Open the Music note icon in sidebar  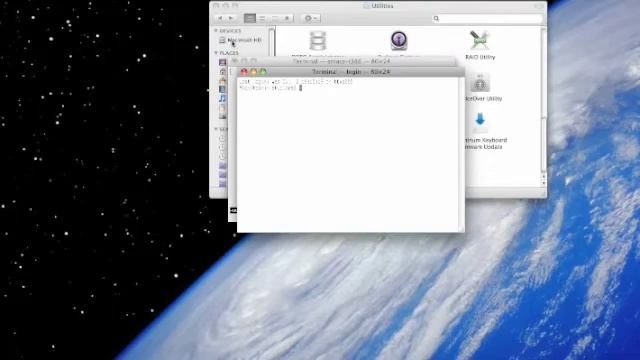pyautogui.click(x=222, y=98)
